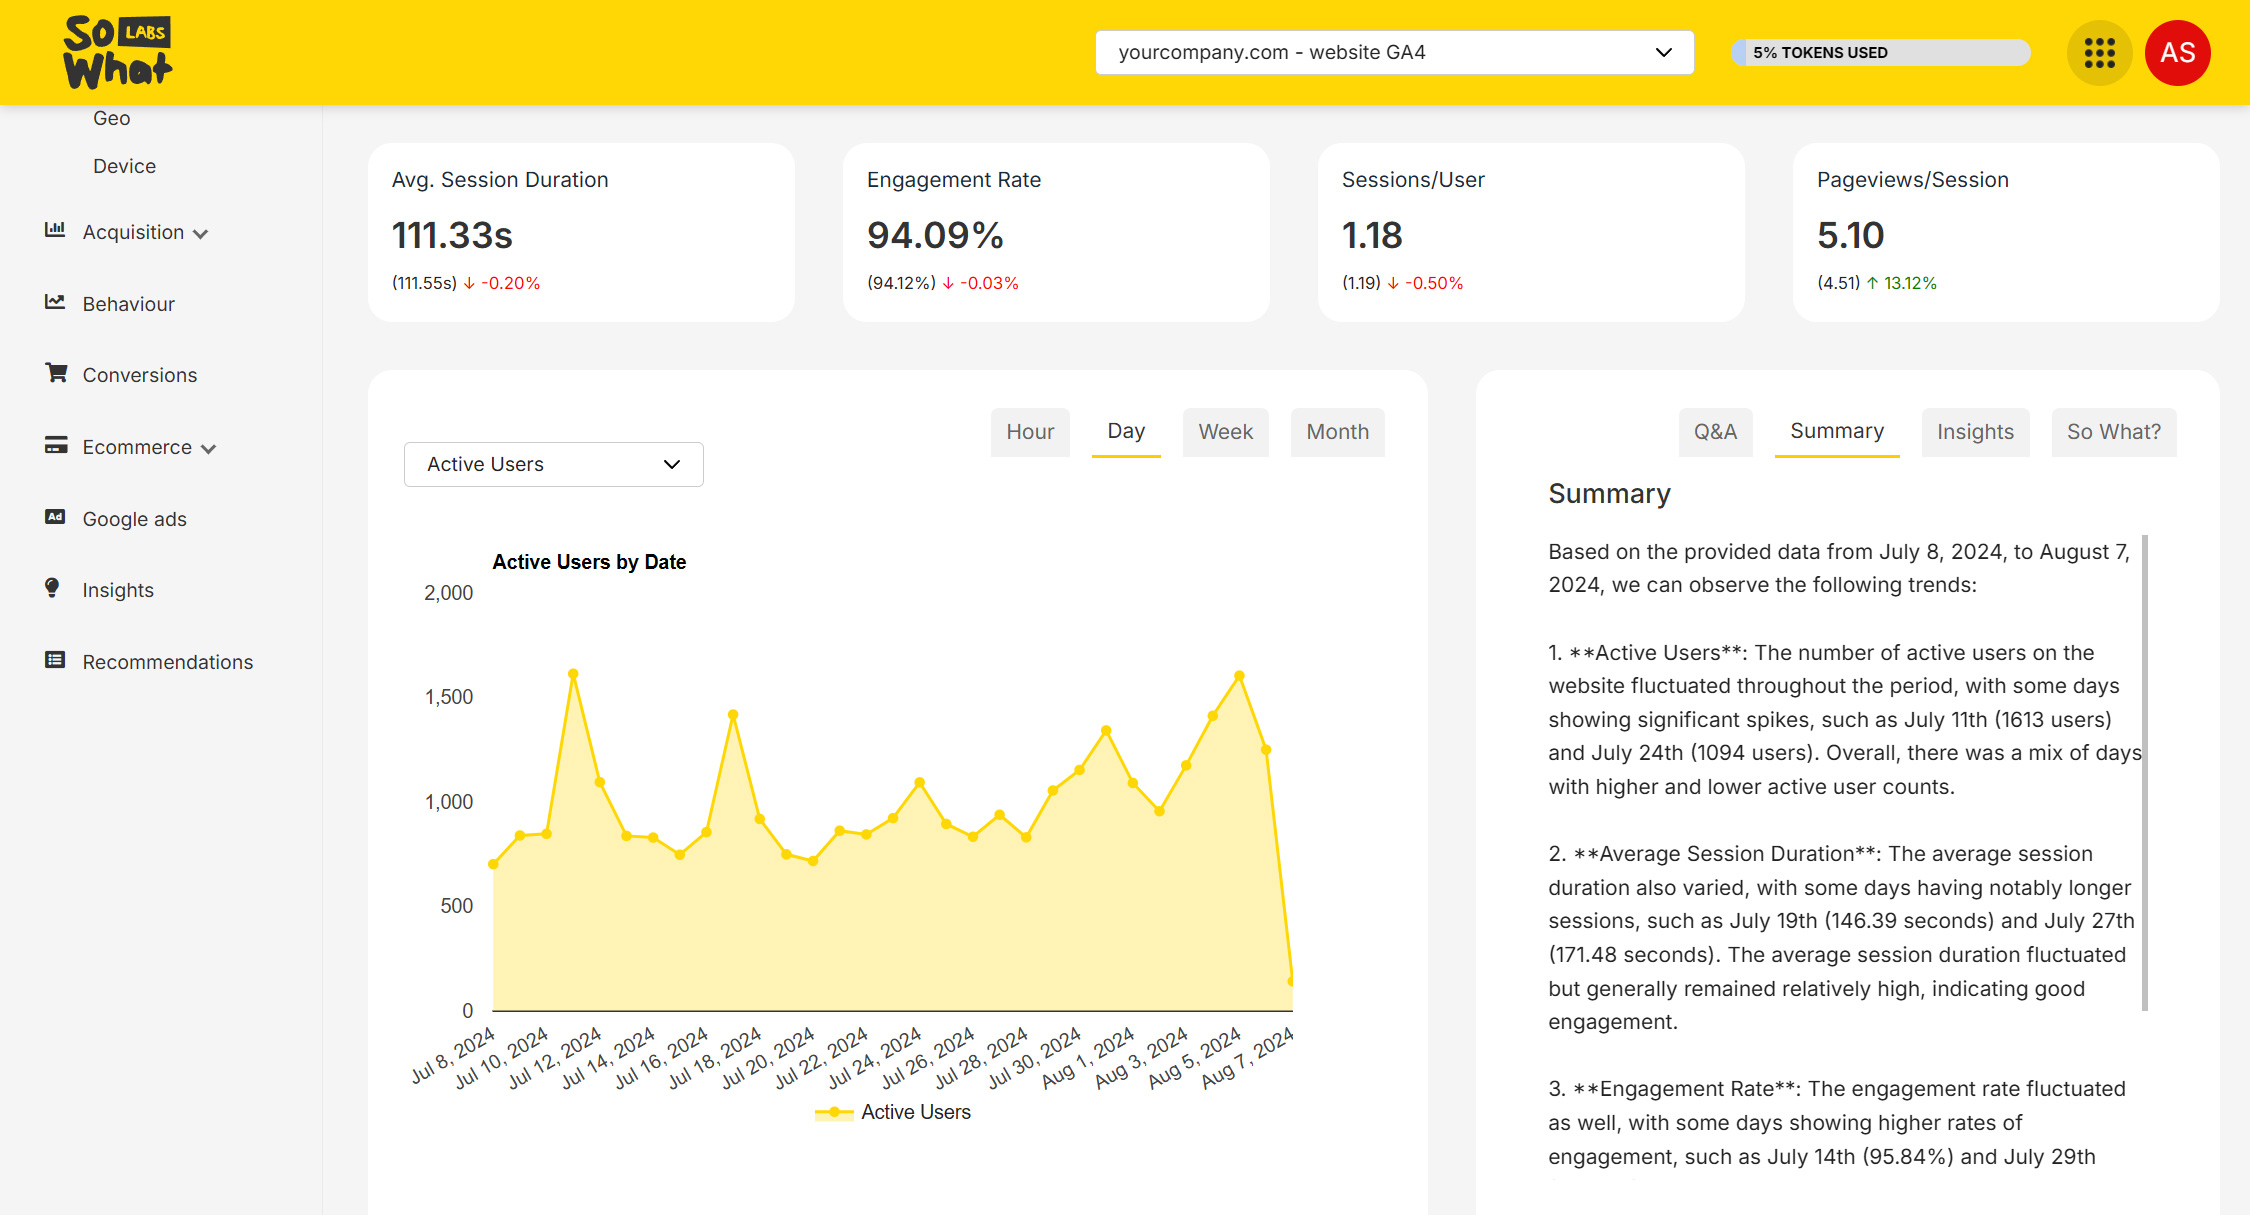Click the Recommendations list icon
Image resolution: width=2250 pixels, height=1215 pixels.
(x=55, y=660)
